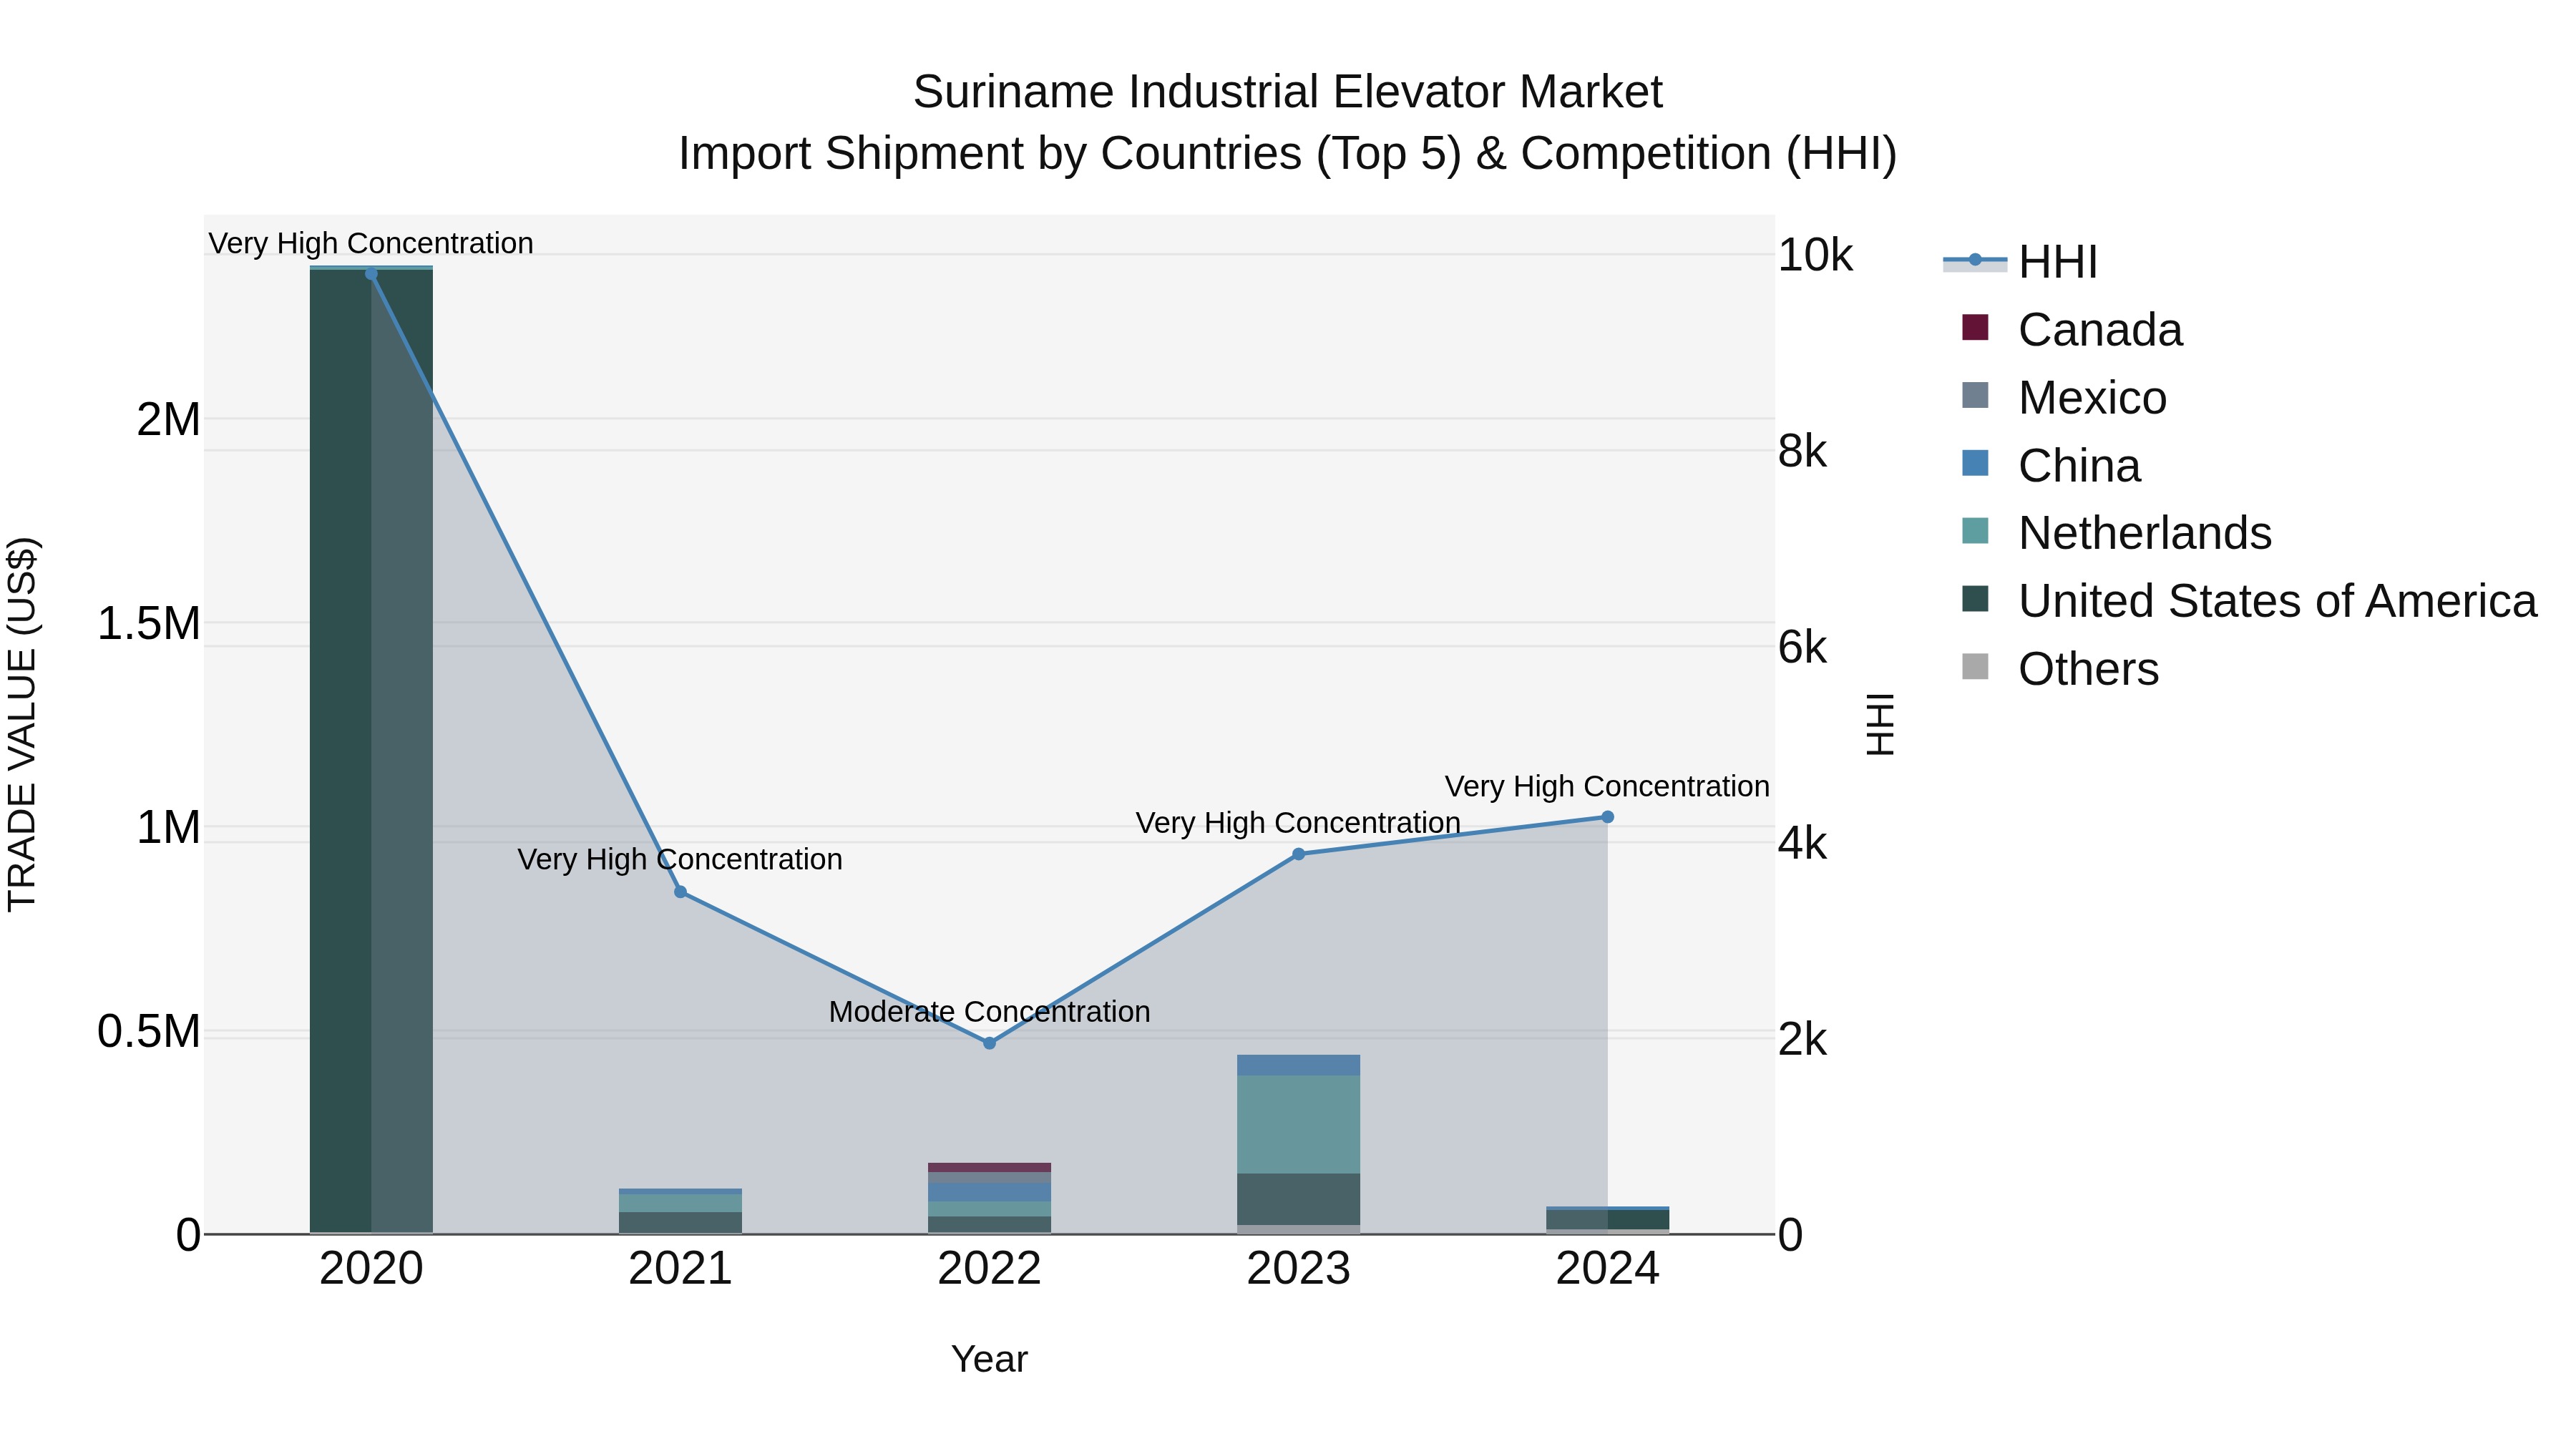The width and height of the screenshot is (2576, 1449).
Task: Click the Mexico legend label
Action: click(x=2092, y=398)
